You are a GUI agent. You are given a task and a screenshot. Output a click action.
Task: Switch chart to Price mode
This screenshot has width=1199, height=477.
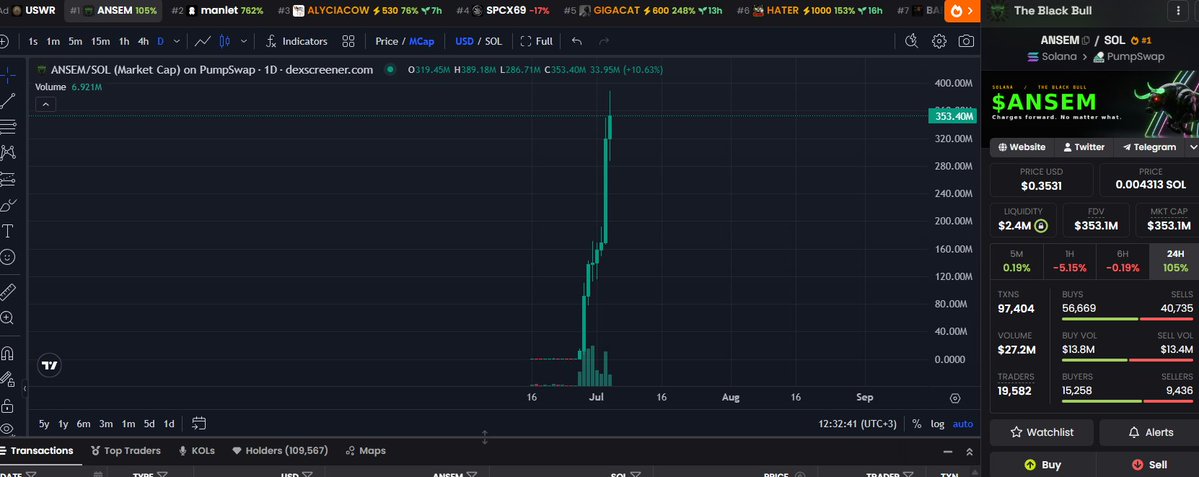386,41
